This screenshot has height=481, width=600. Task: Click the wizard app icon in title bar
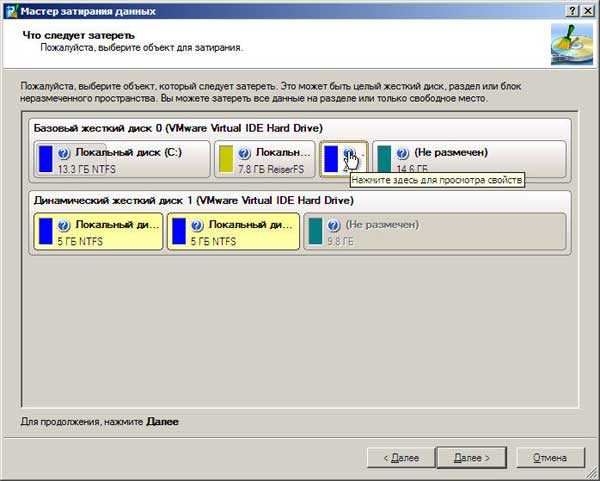pyautogui.click(x=12, y=11)
